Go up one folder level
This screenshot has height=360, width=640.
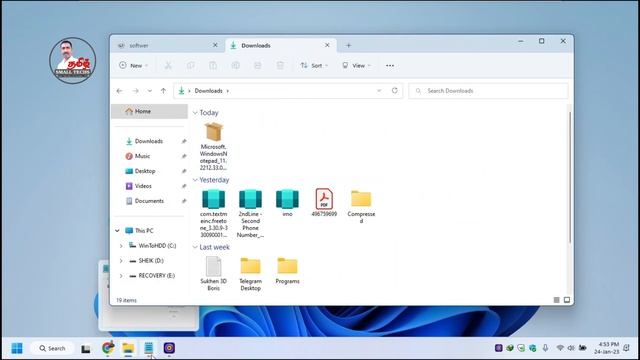coord(163,91)
